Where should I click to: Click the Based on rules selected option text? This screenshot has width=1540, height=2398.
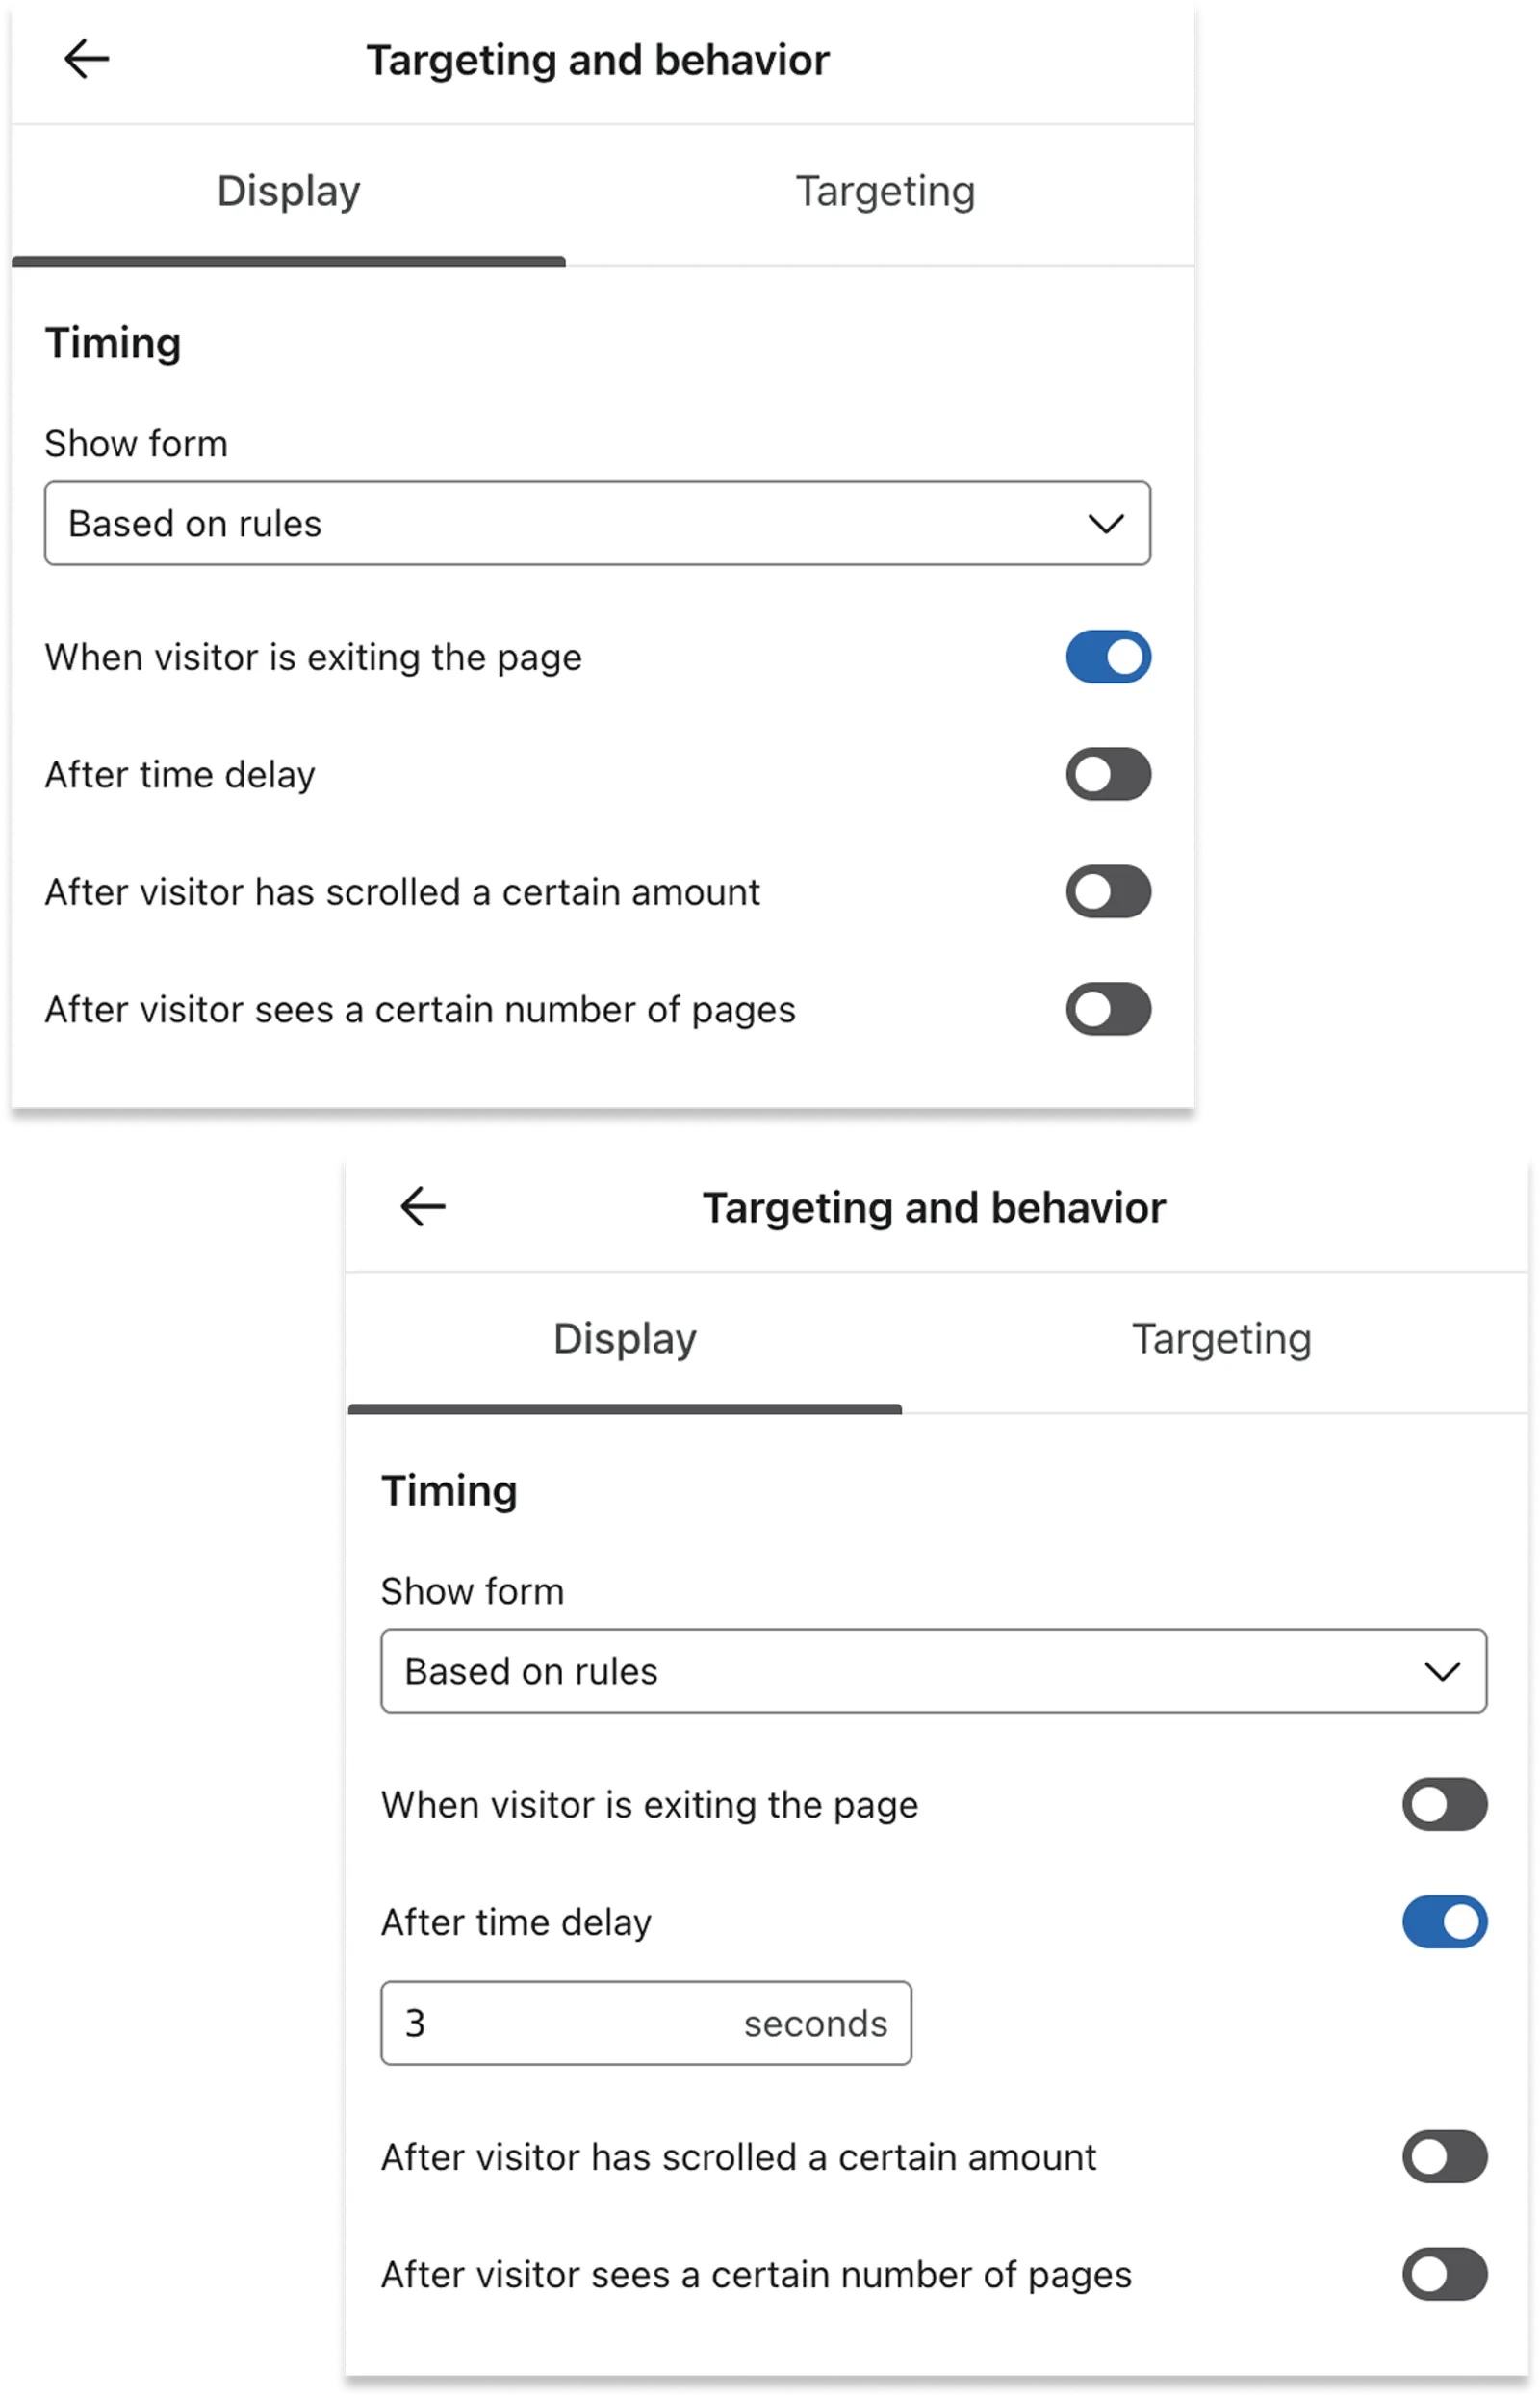(195, 523)
